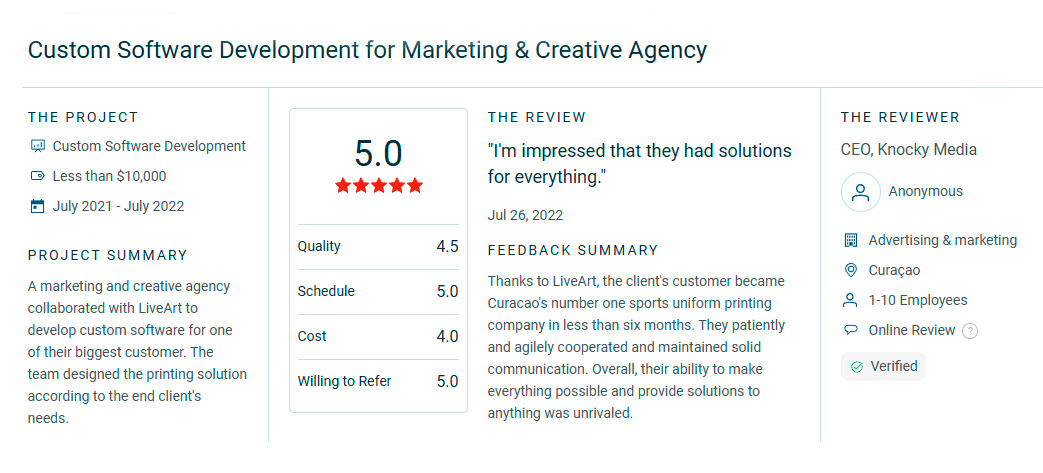
Task: Click the Custom Software Development presentation icon
Action: tap(37, 146)
